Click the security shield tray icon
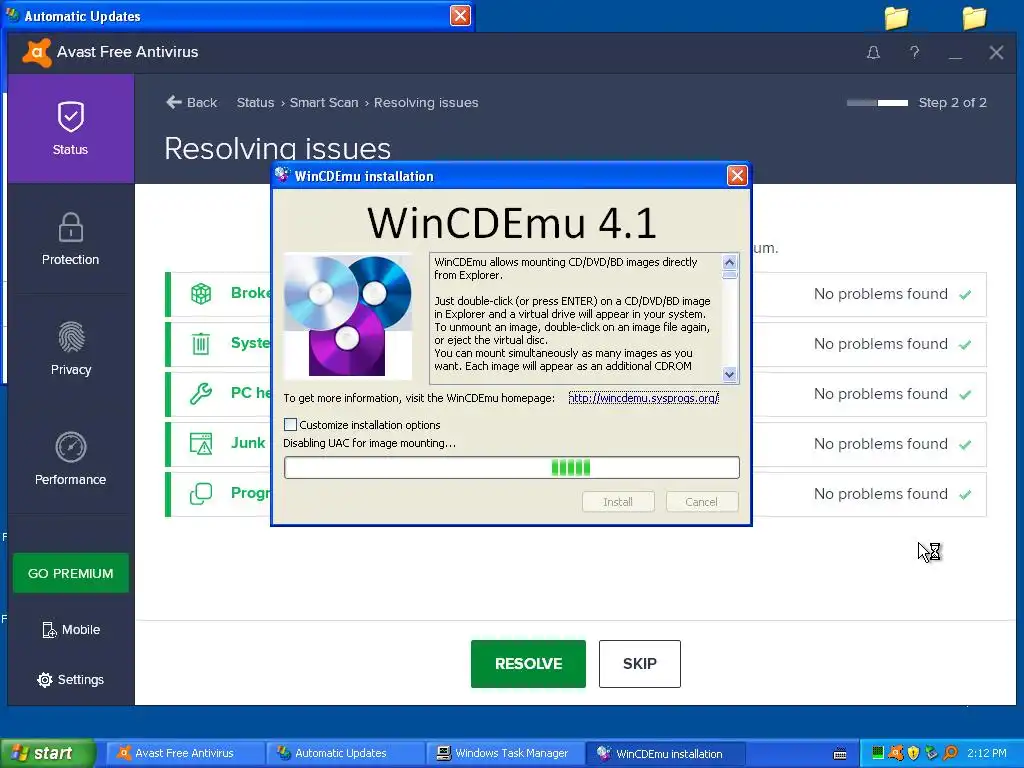Screen dimensions: 1024x768 click(914, 753)
